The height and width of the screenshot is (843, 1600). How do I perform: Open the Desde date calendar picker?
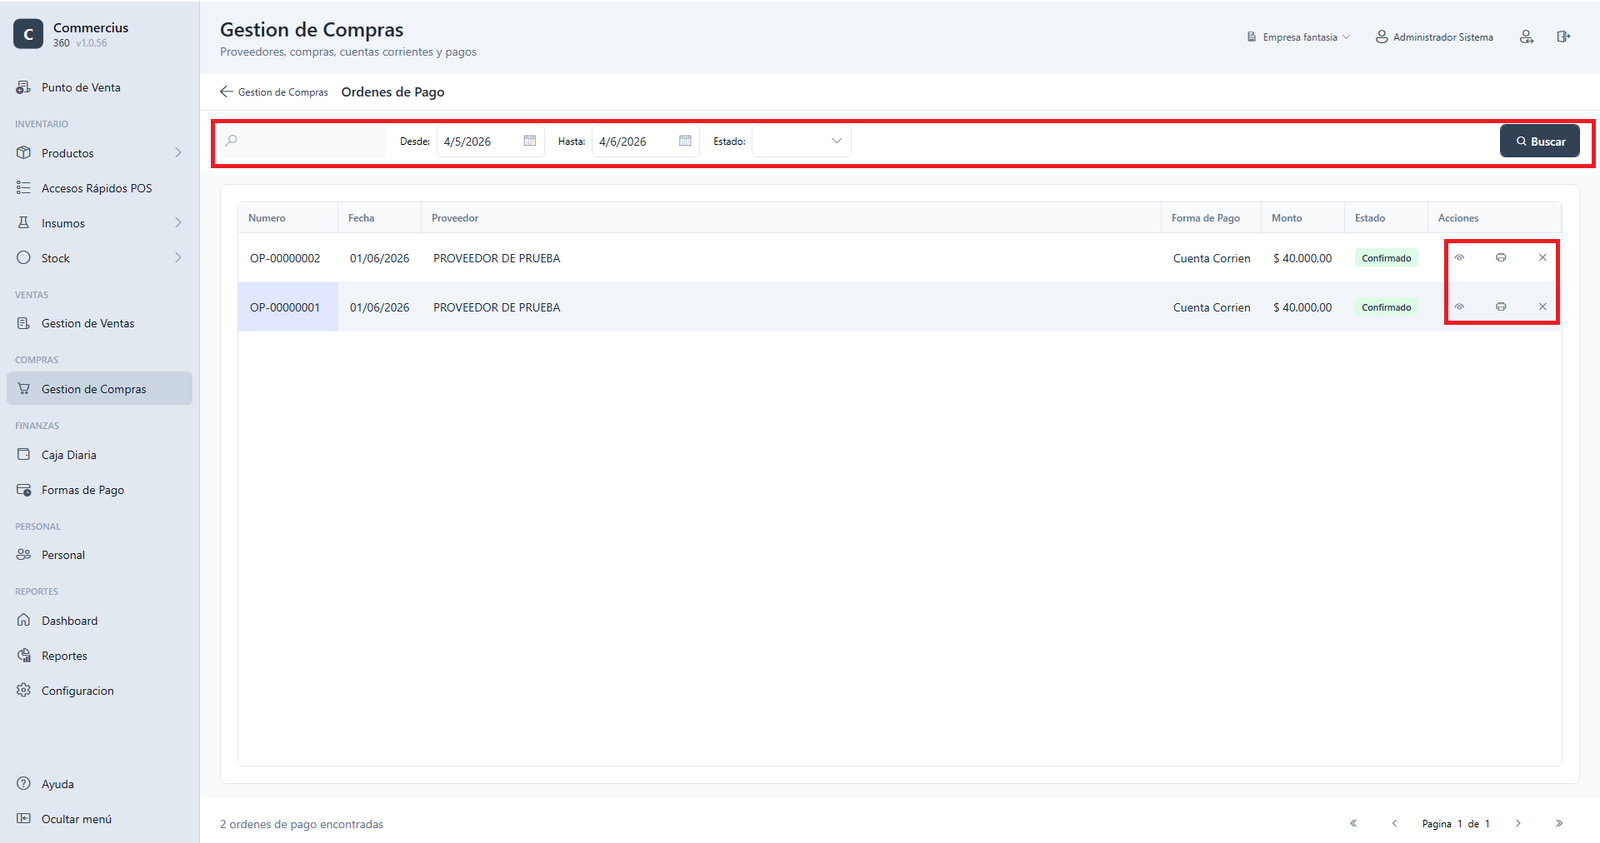530,141
